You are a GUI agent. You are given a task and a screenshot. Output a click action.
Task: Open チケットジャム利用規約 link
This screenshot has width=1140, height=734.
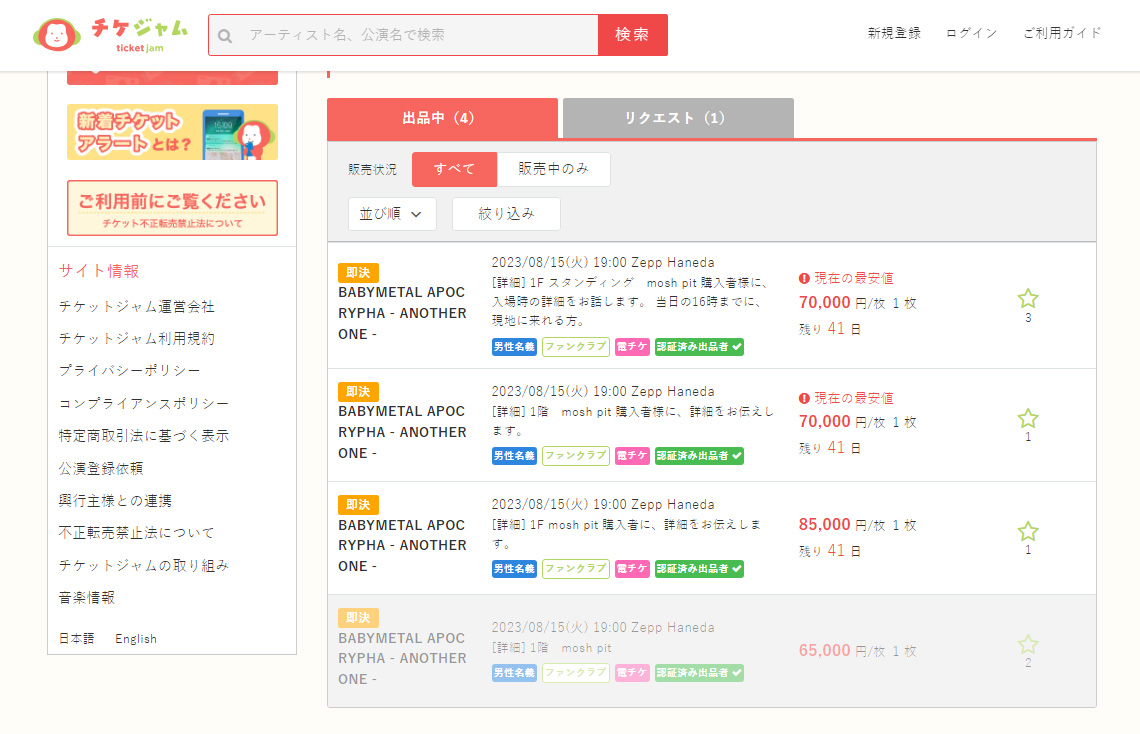click(137, 339)
